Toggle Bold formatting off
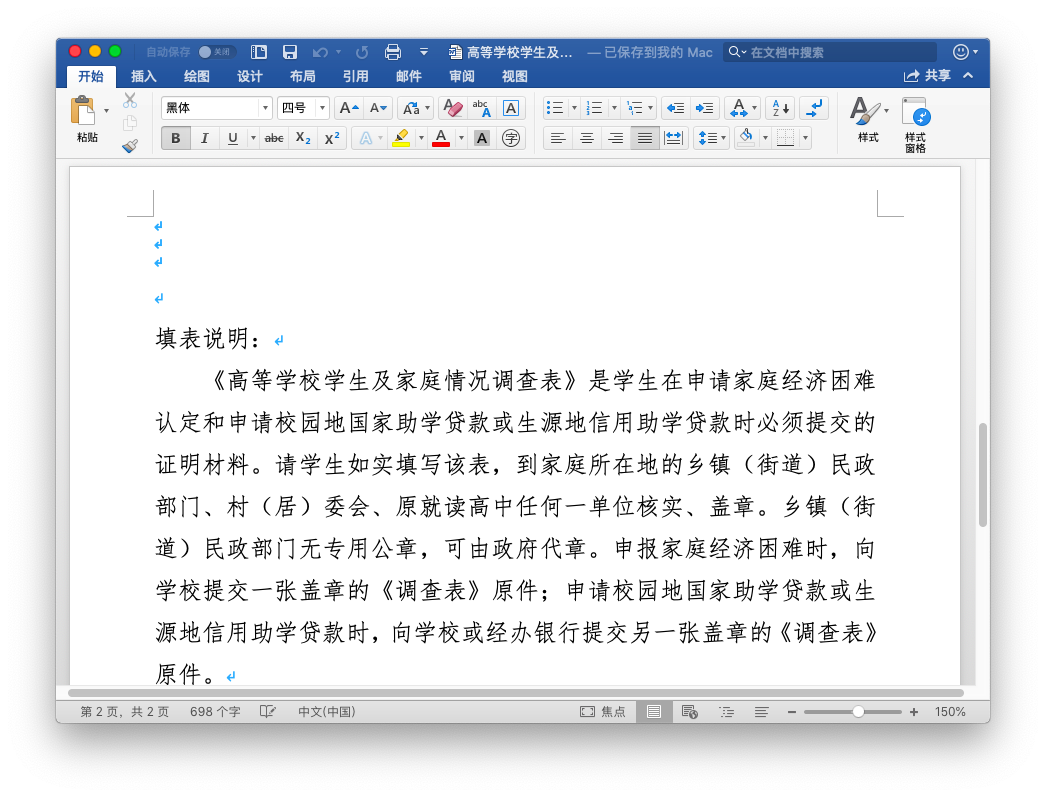Screen dimensions: 1046x797 click(176, 138)
